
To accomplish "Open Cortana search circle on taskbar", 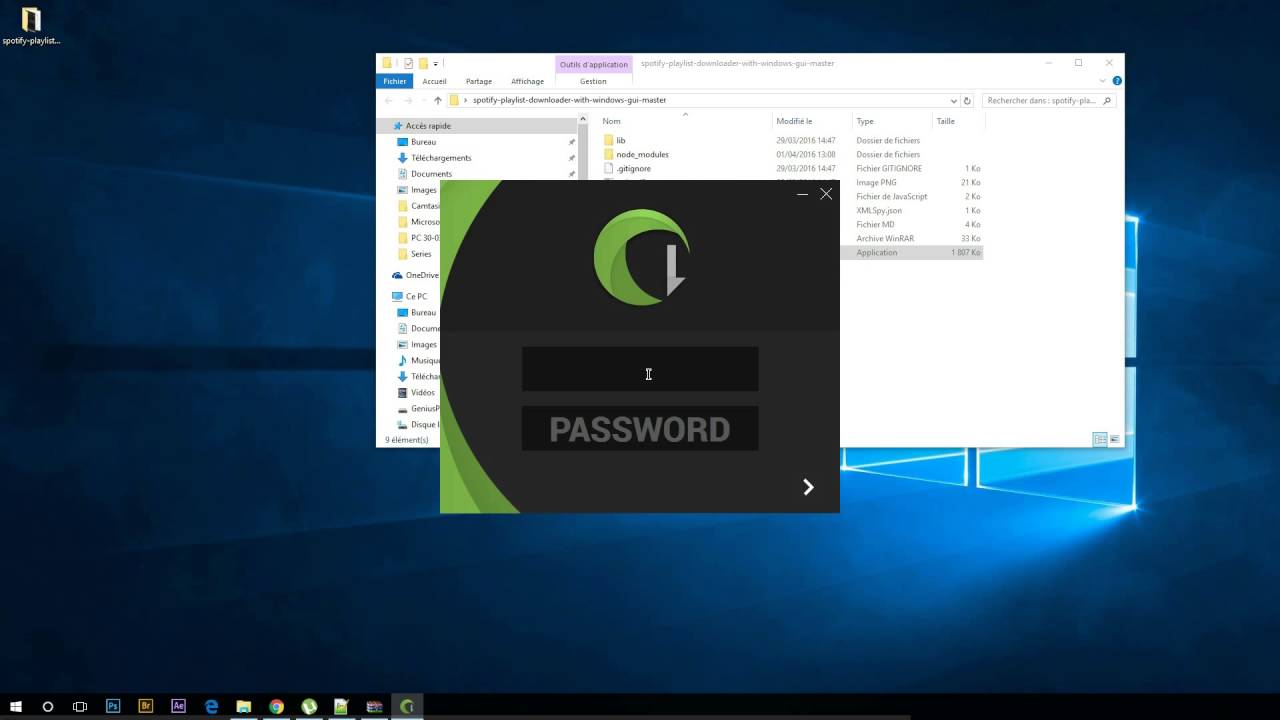I will pos(47,706).
